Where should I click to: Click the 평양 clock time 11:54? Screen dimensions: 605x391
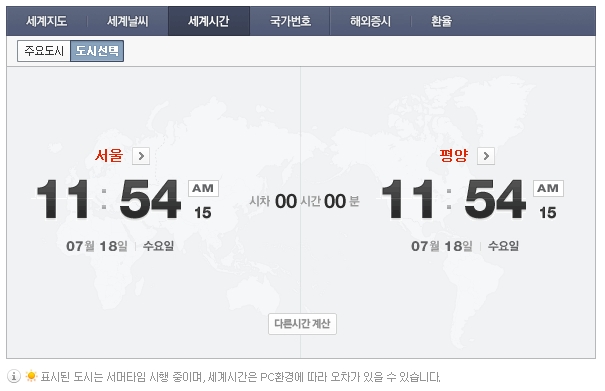coord(453,199)
